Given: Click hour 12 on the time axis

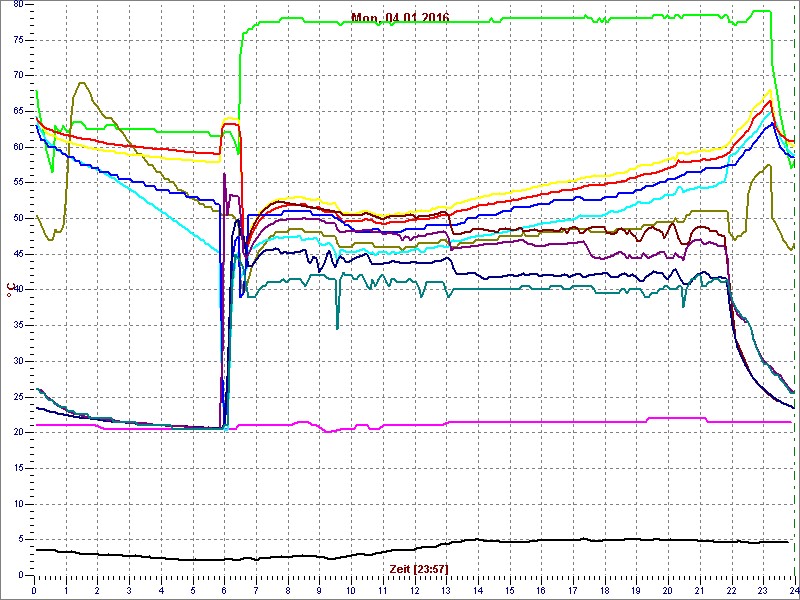Looking at the screenshot, I should [414, 590].
